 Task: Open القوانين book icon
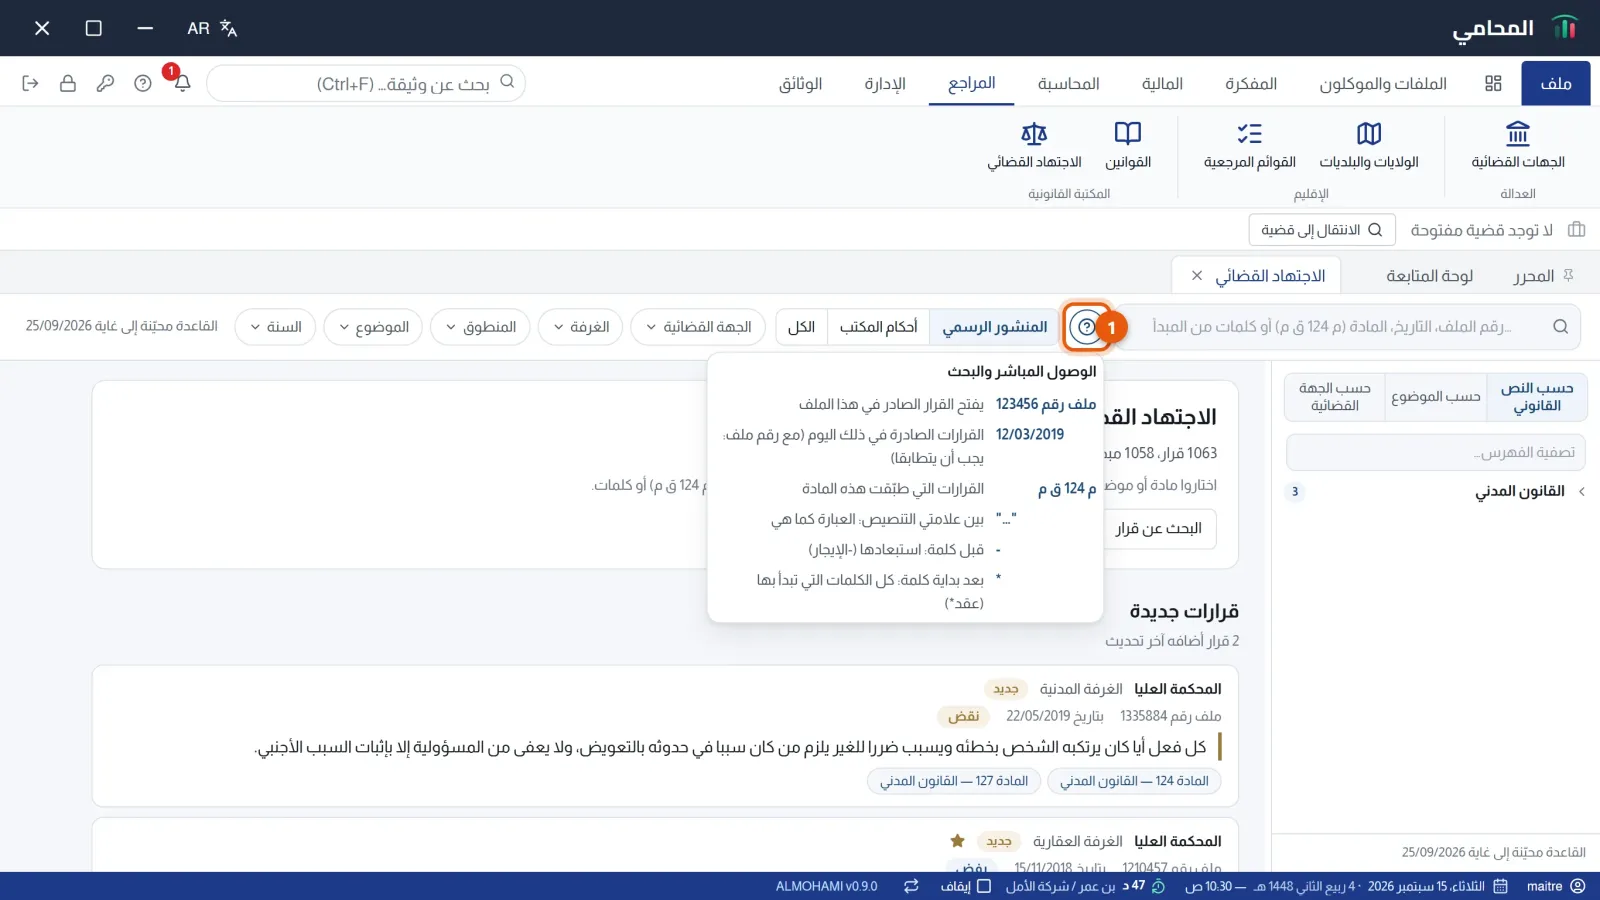coord(1128,146)
